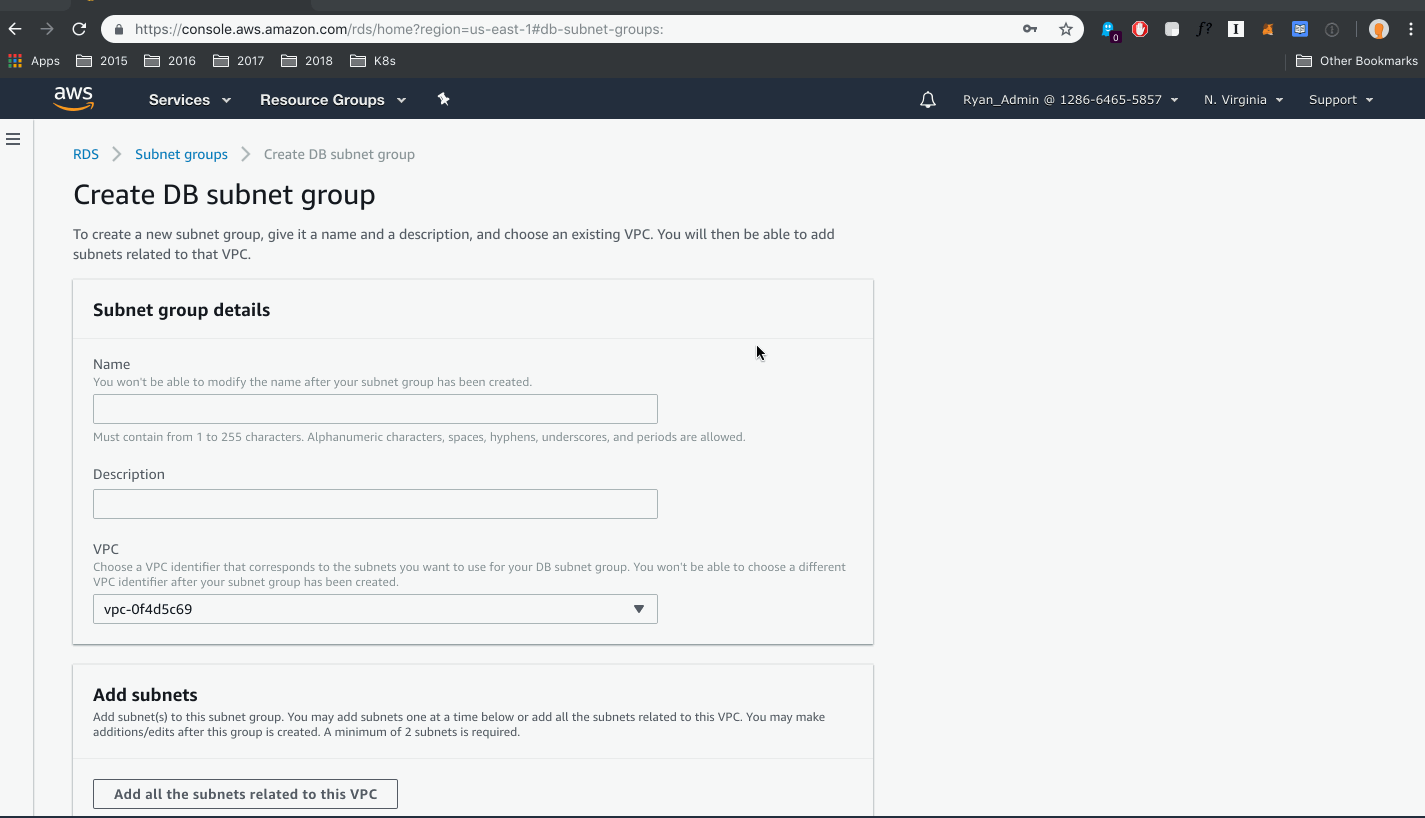Open the Apps launcher on the bookmarks bar
The image size is (1425, 818).
coord(15,60)
